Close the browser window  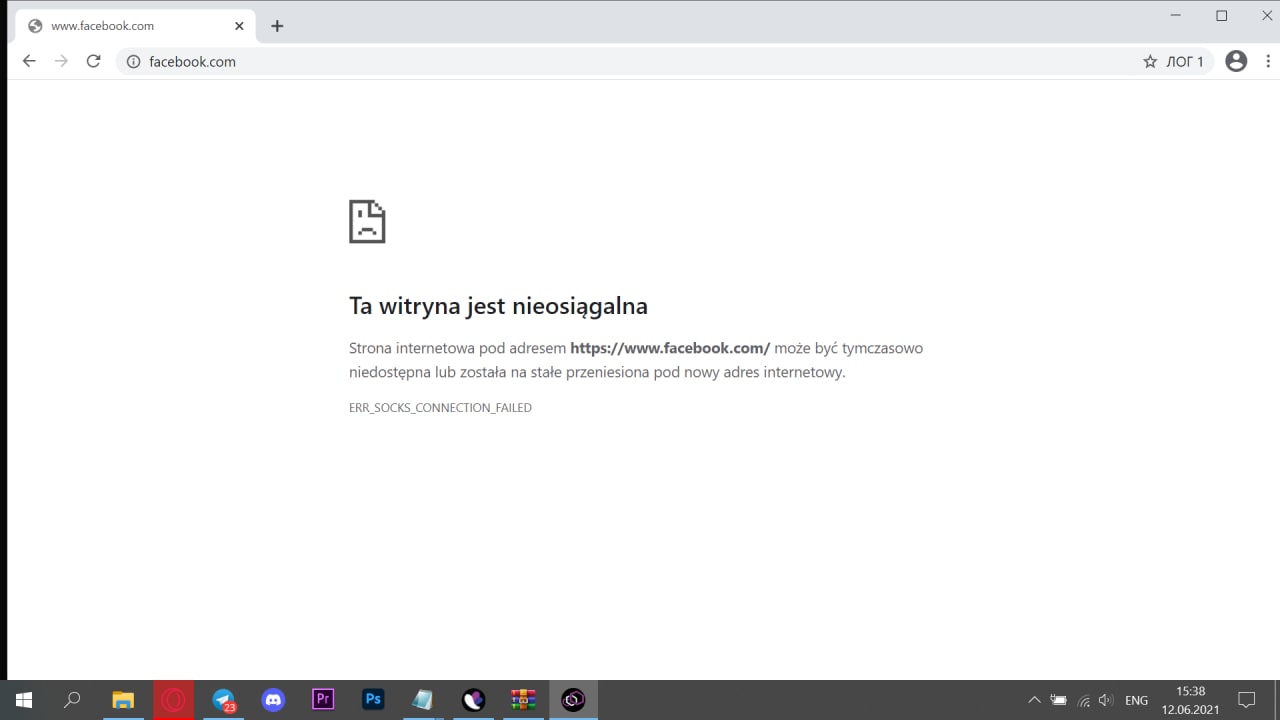tap(1266, 15)
